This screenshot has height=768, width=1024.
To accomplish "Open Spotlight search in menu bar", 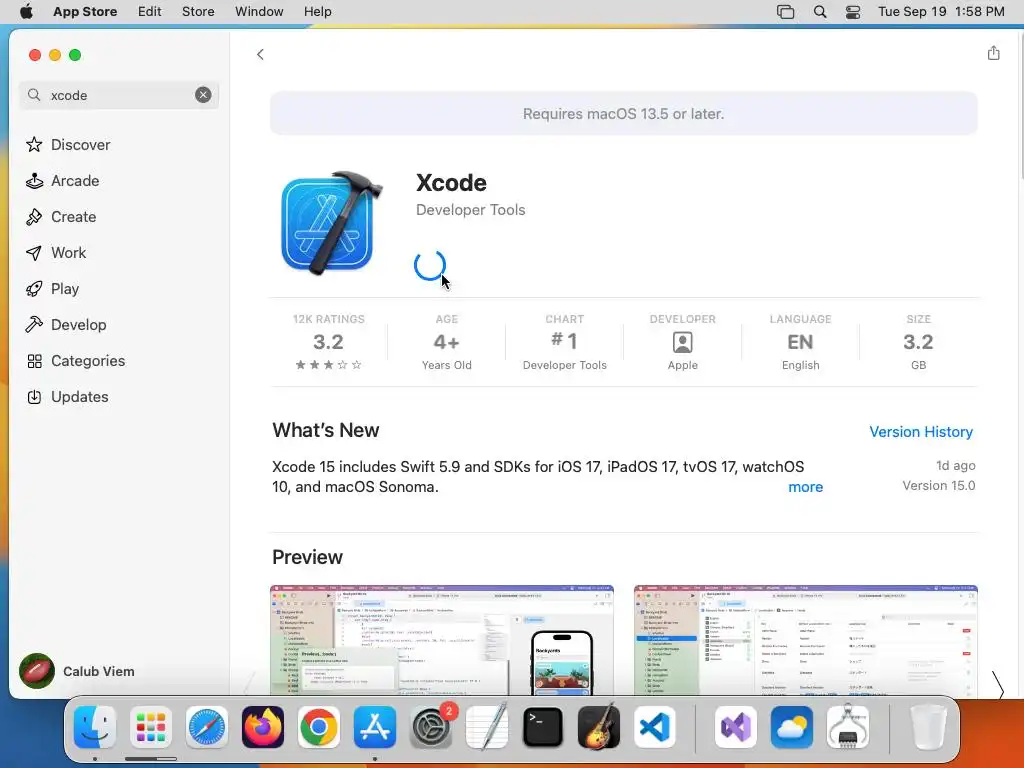I will click(820, 12).
